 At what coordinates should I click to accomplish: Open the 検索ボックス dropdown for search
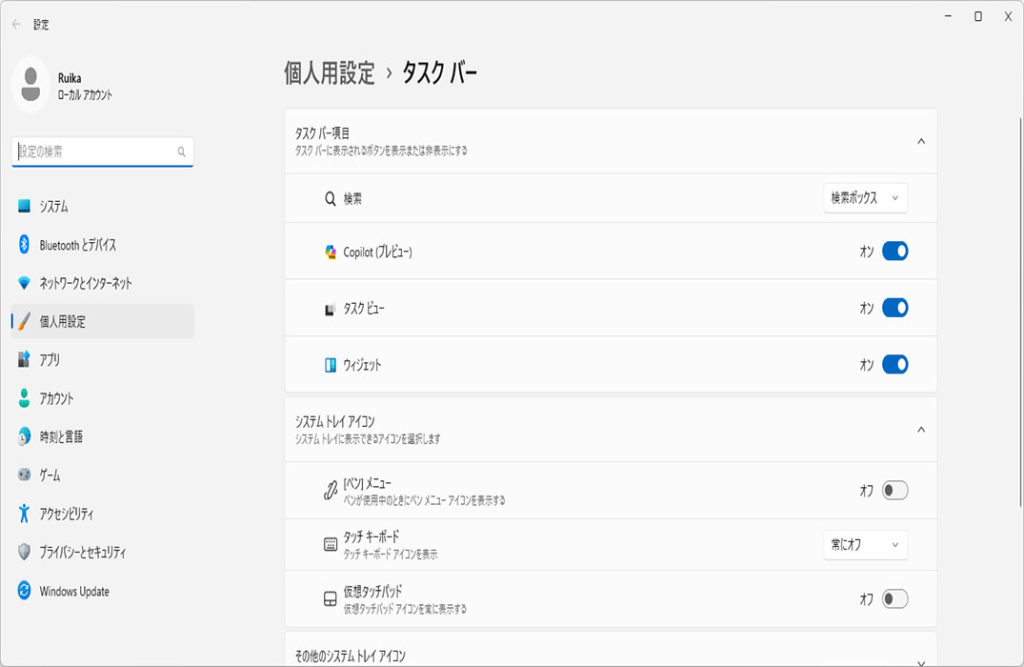[x=865, y=198]
